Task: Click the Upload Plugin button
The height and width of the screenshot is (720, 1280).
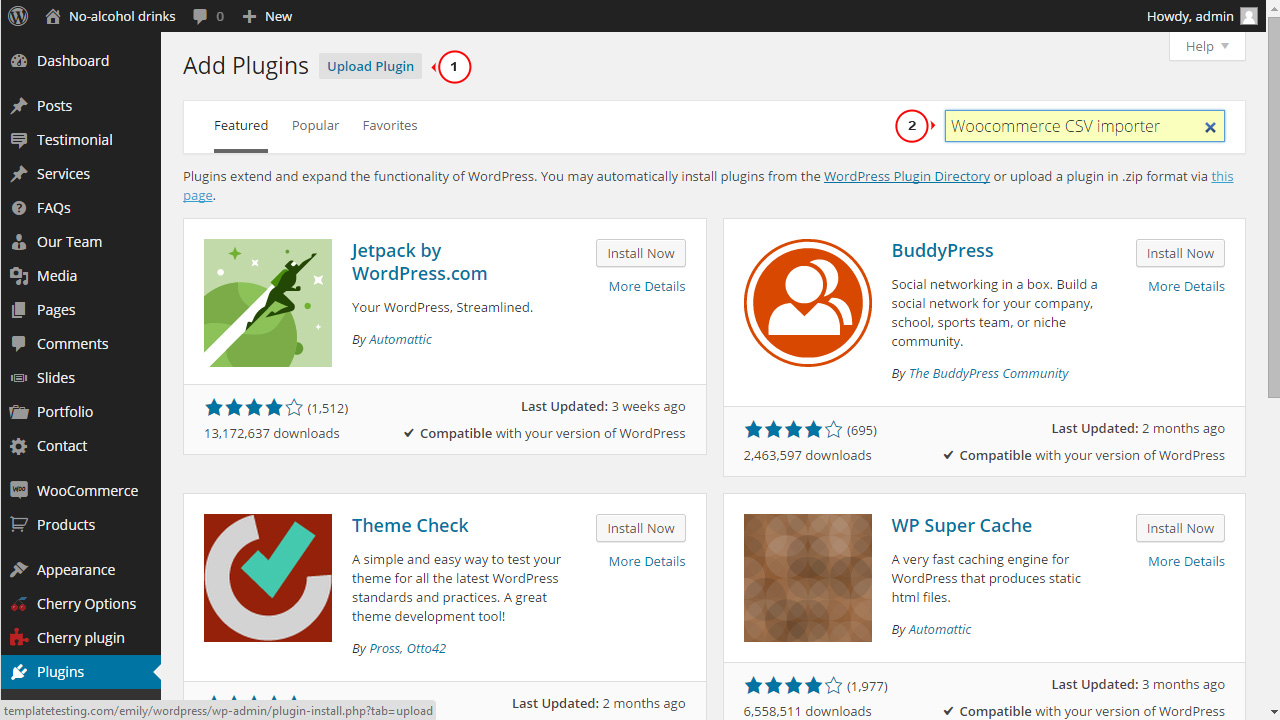Action: [371, 66]
